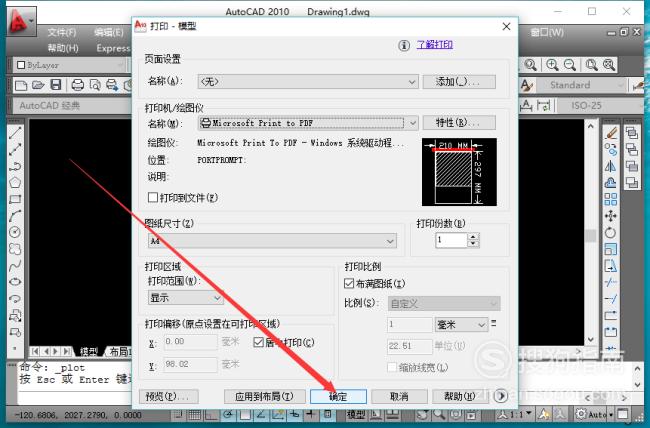Image resolution: width=650 pixels, height=428 pixels.
Task: Select the Rotate modify tool
Action: click(611, 232)
